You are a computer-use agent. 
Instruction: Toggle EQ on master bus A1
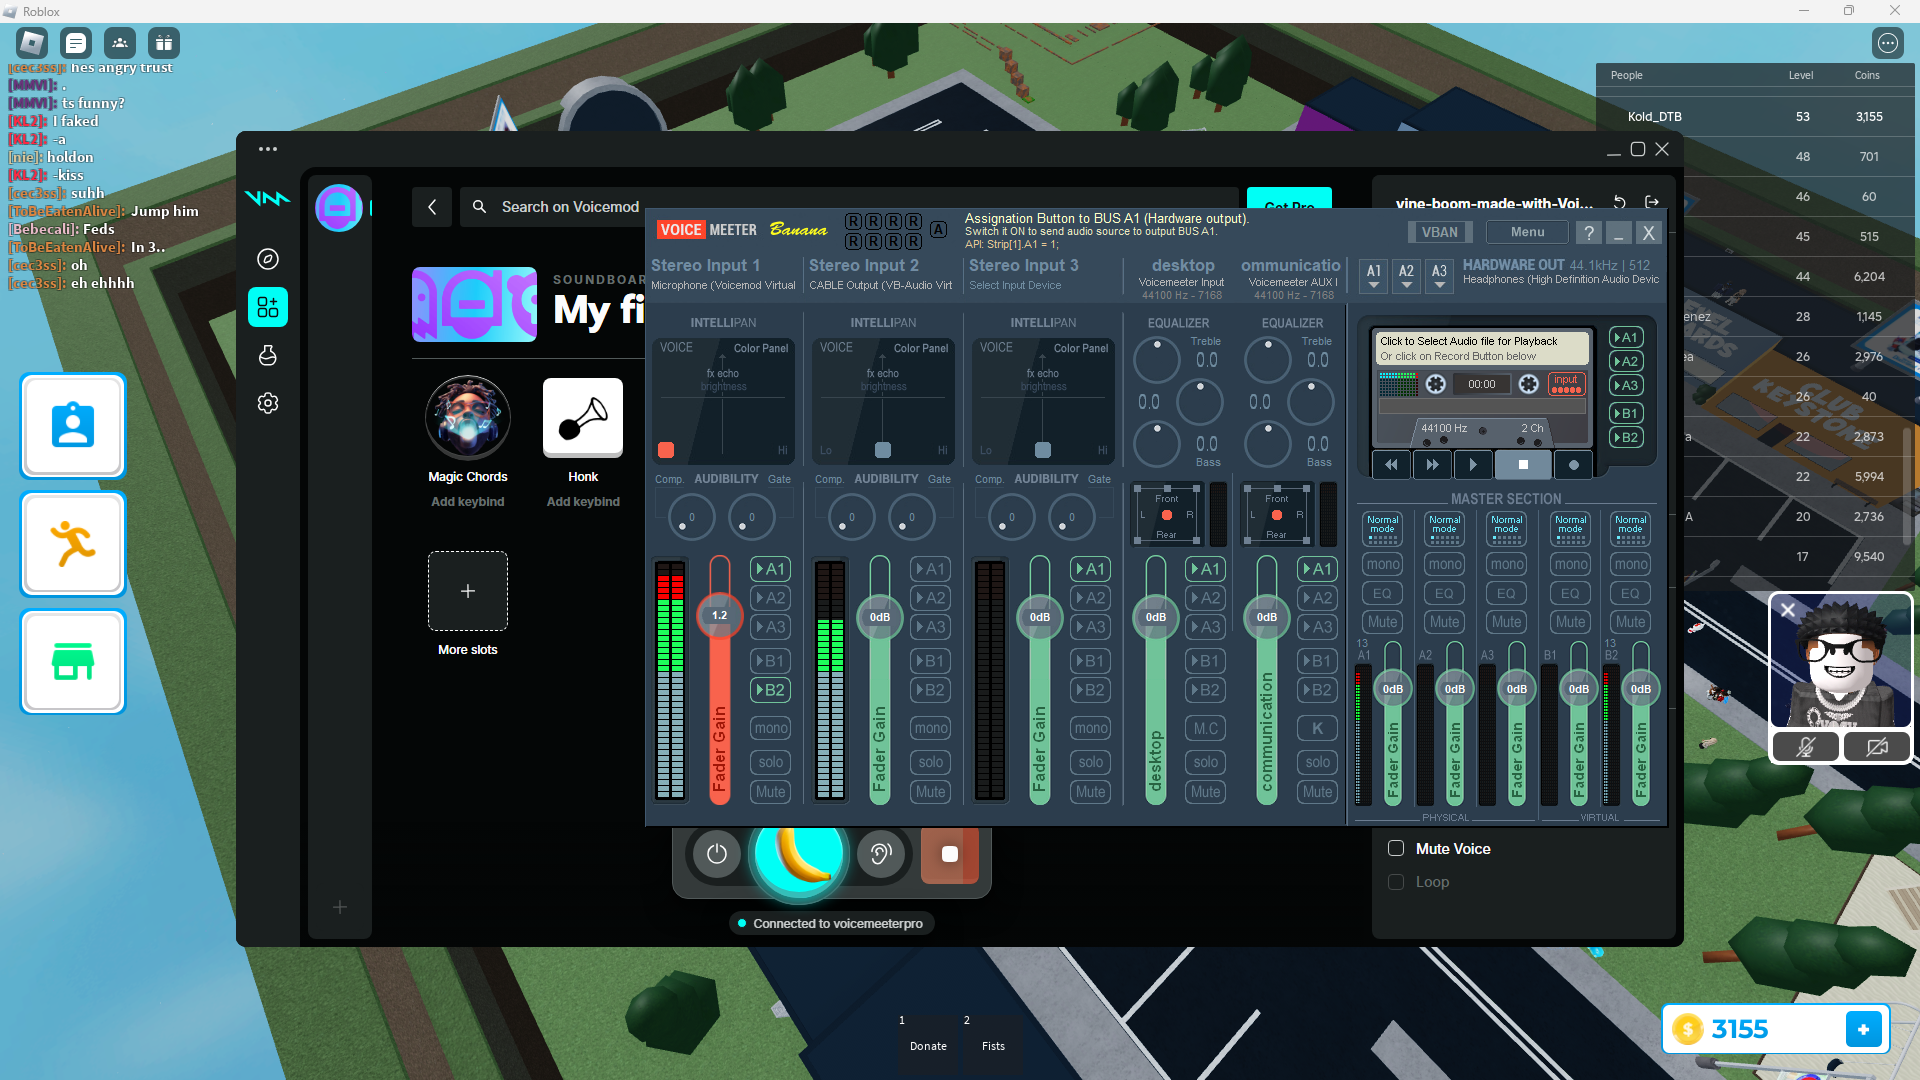click(x=1383, y=594)
